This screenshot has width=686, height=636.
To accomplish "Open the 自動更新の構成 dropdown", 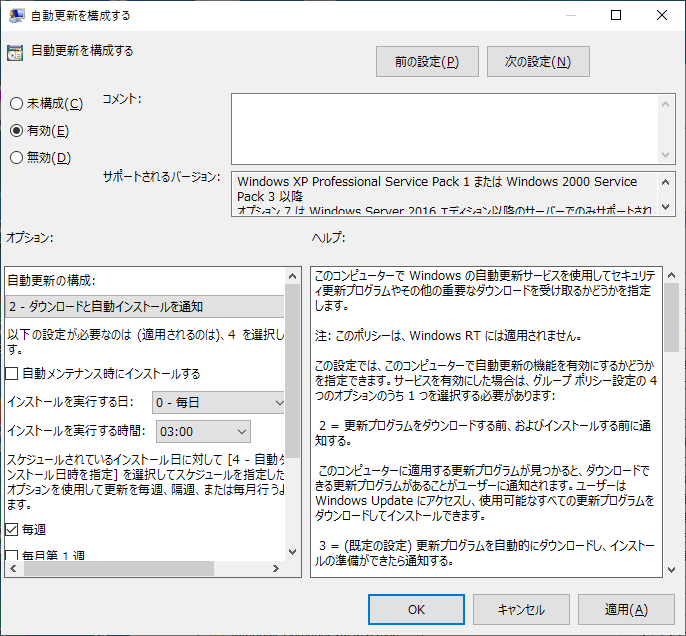I will [145, 307].
